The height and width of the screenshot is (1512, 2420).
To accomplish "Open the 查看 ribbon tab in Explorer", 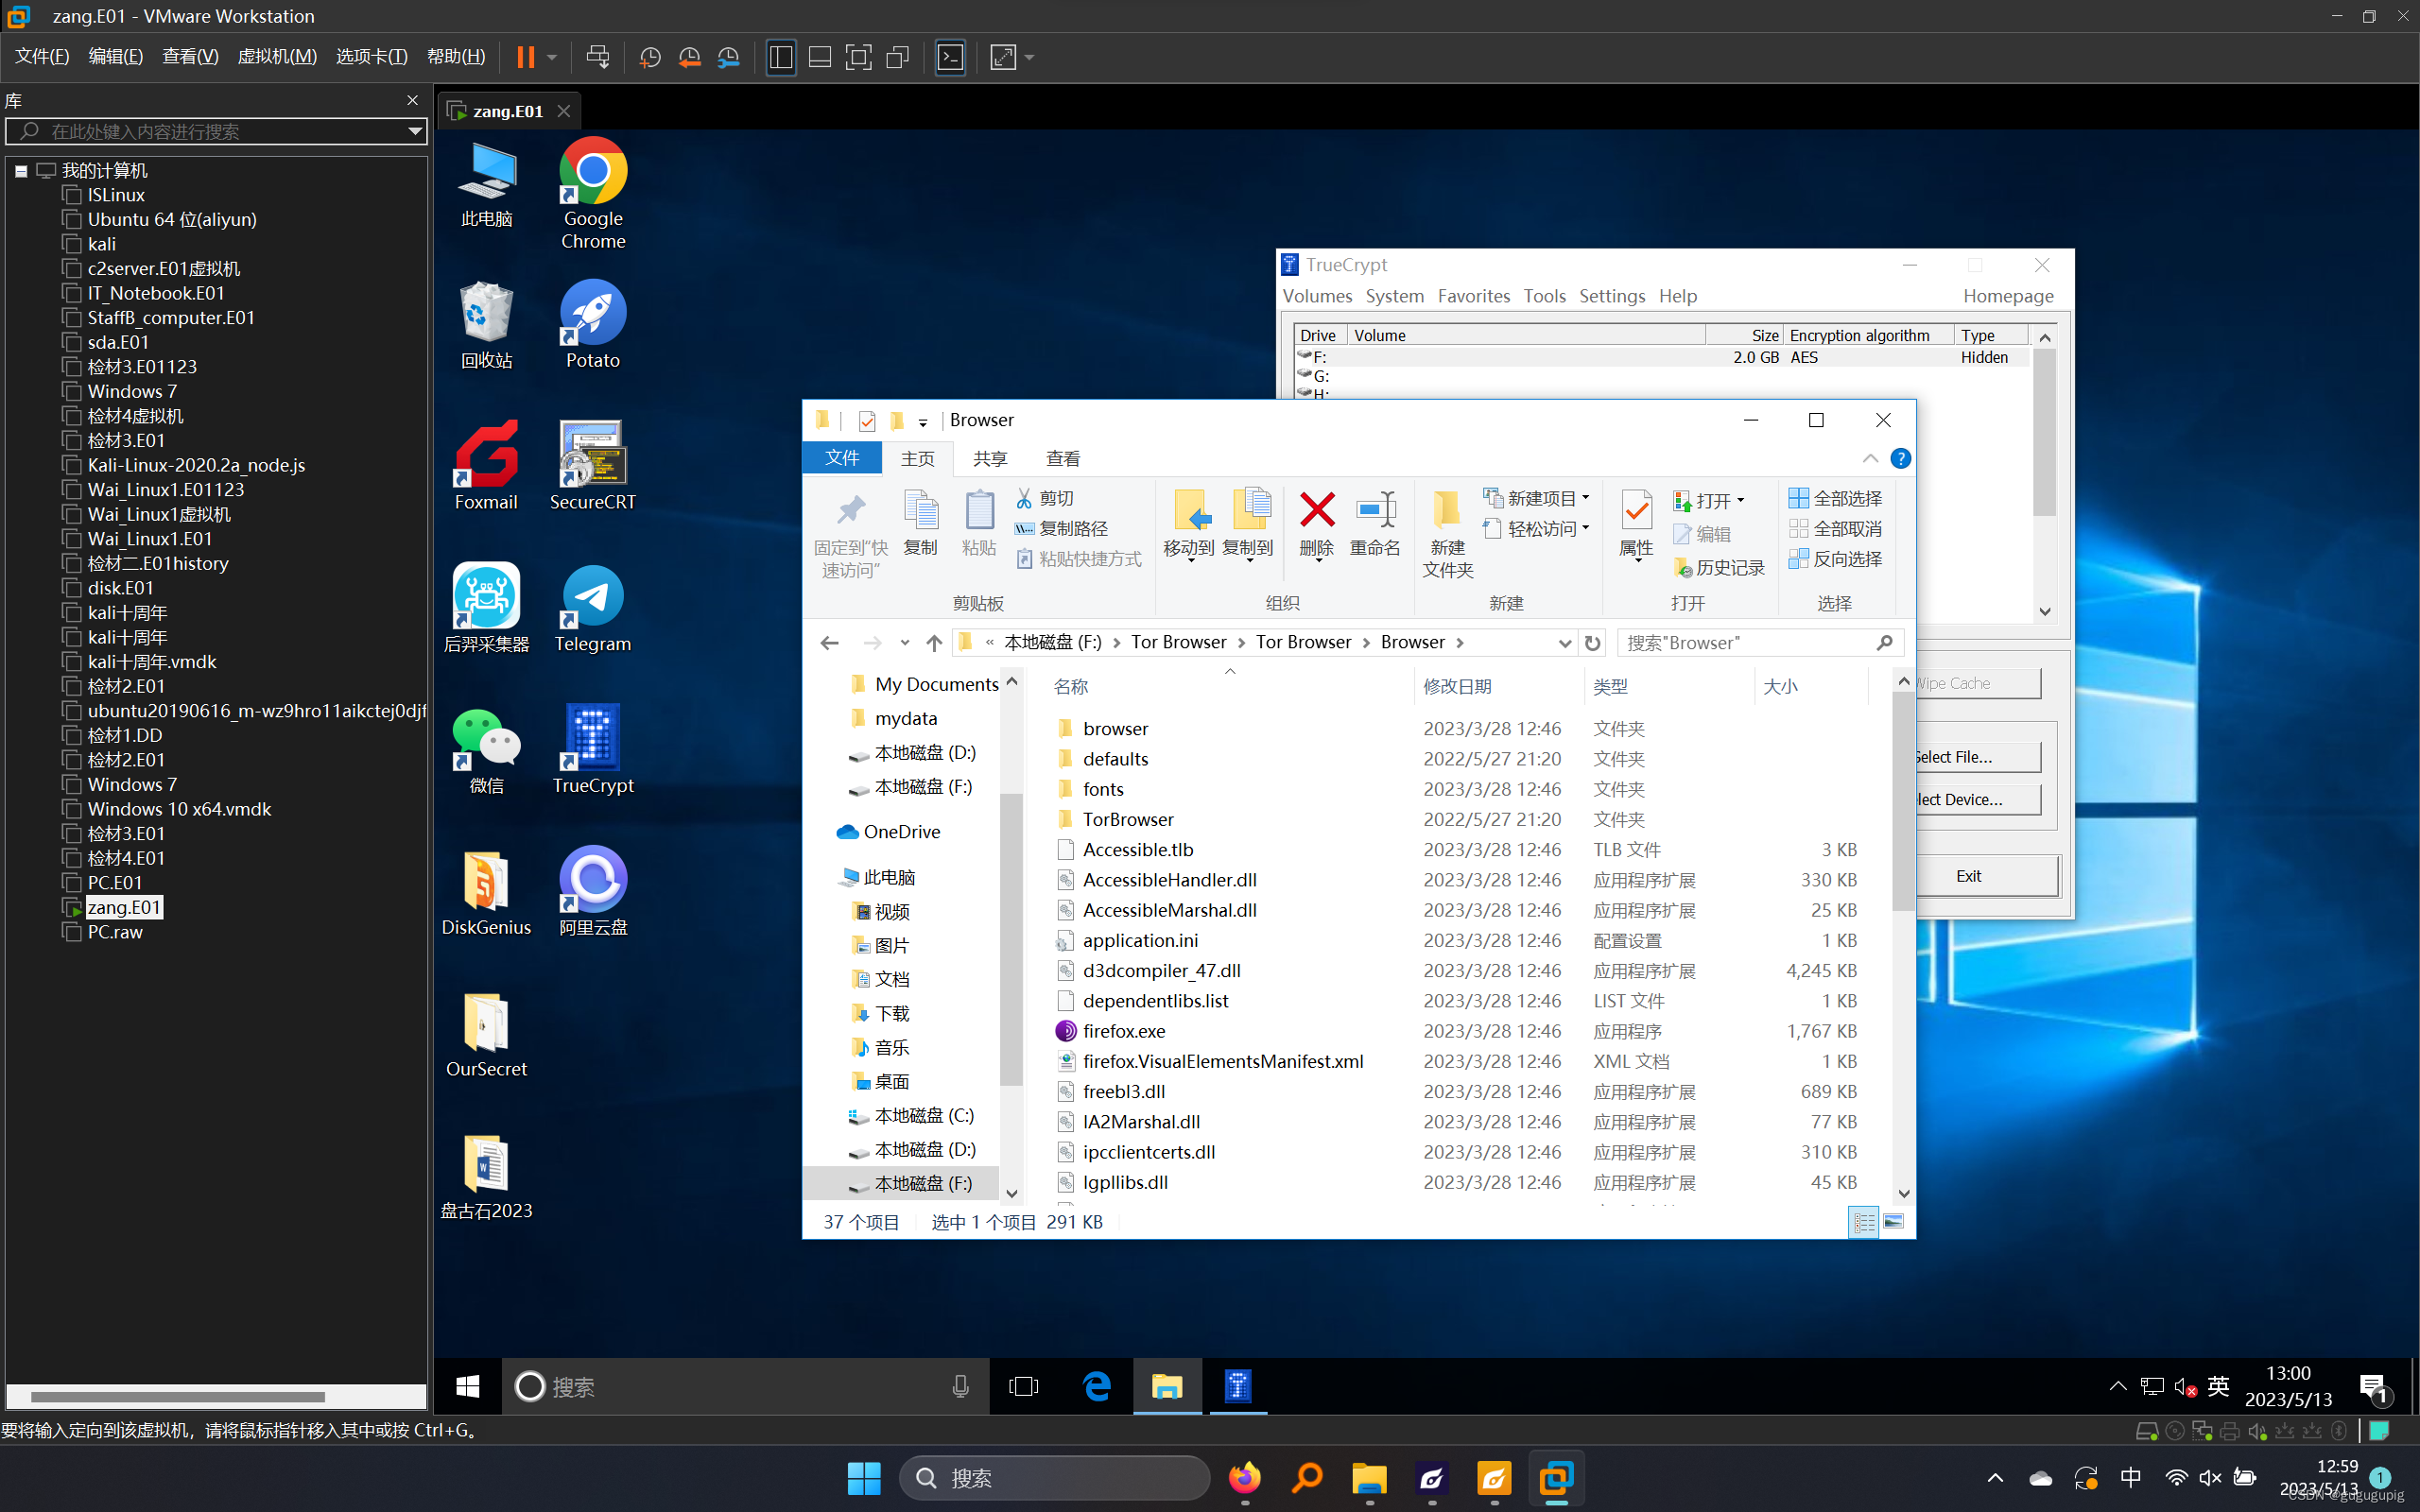I will coord(1062,458).
